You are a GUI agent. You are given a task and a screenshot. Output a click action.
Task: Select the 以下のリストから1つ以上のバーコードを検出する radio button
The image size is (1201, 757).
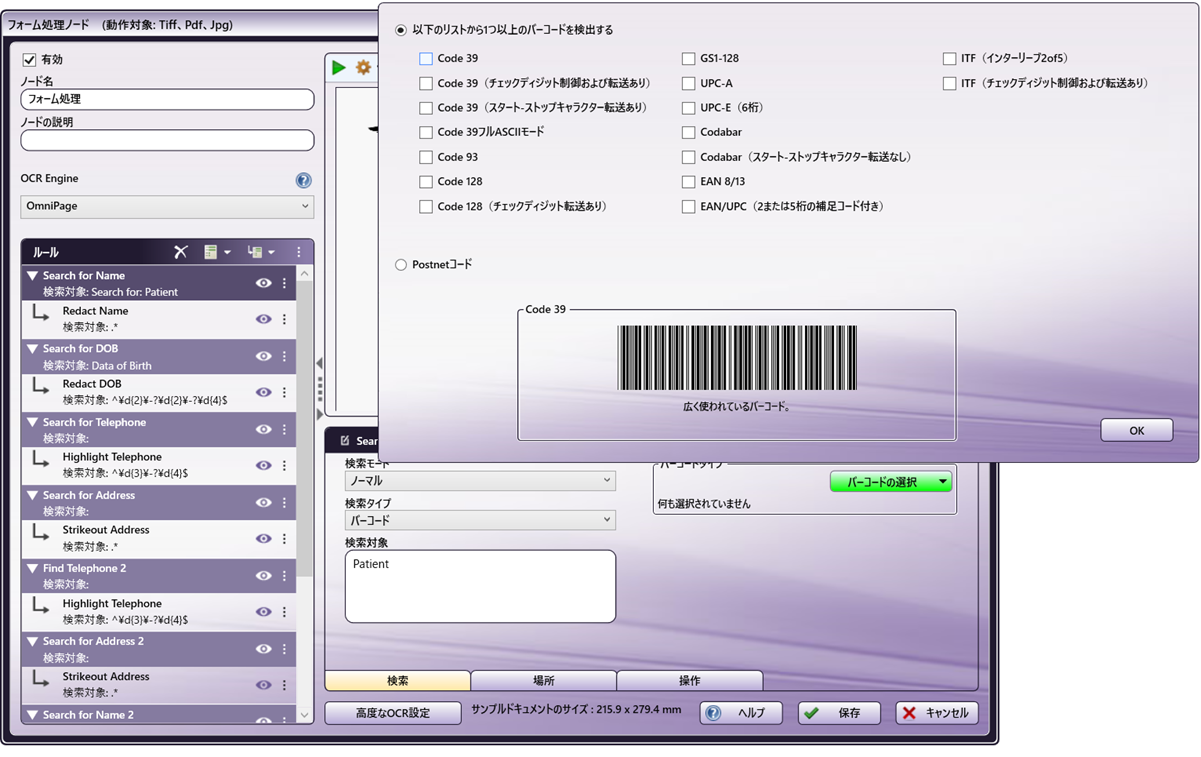401,30
